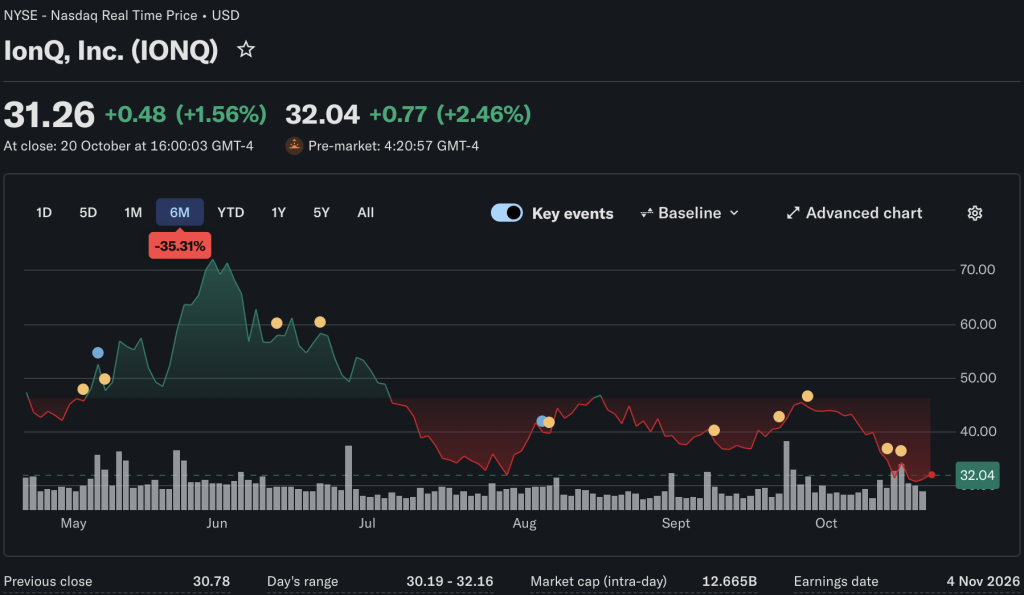This screenshot has width=1024, height=595.
Task: Open chart settings gear icon
Action: (x=974, y=213)
